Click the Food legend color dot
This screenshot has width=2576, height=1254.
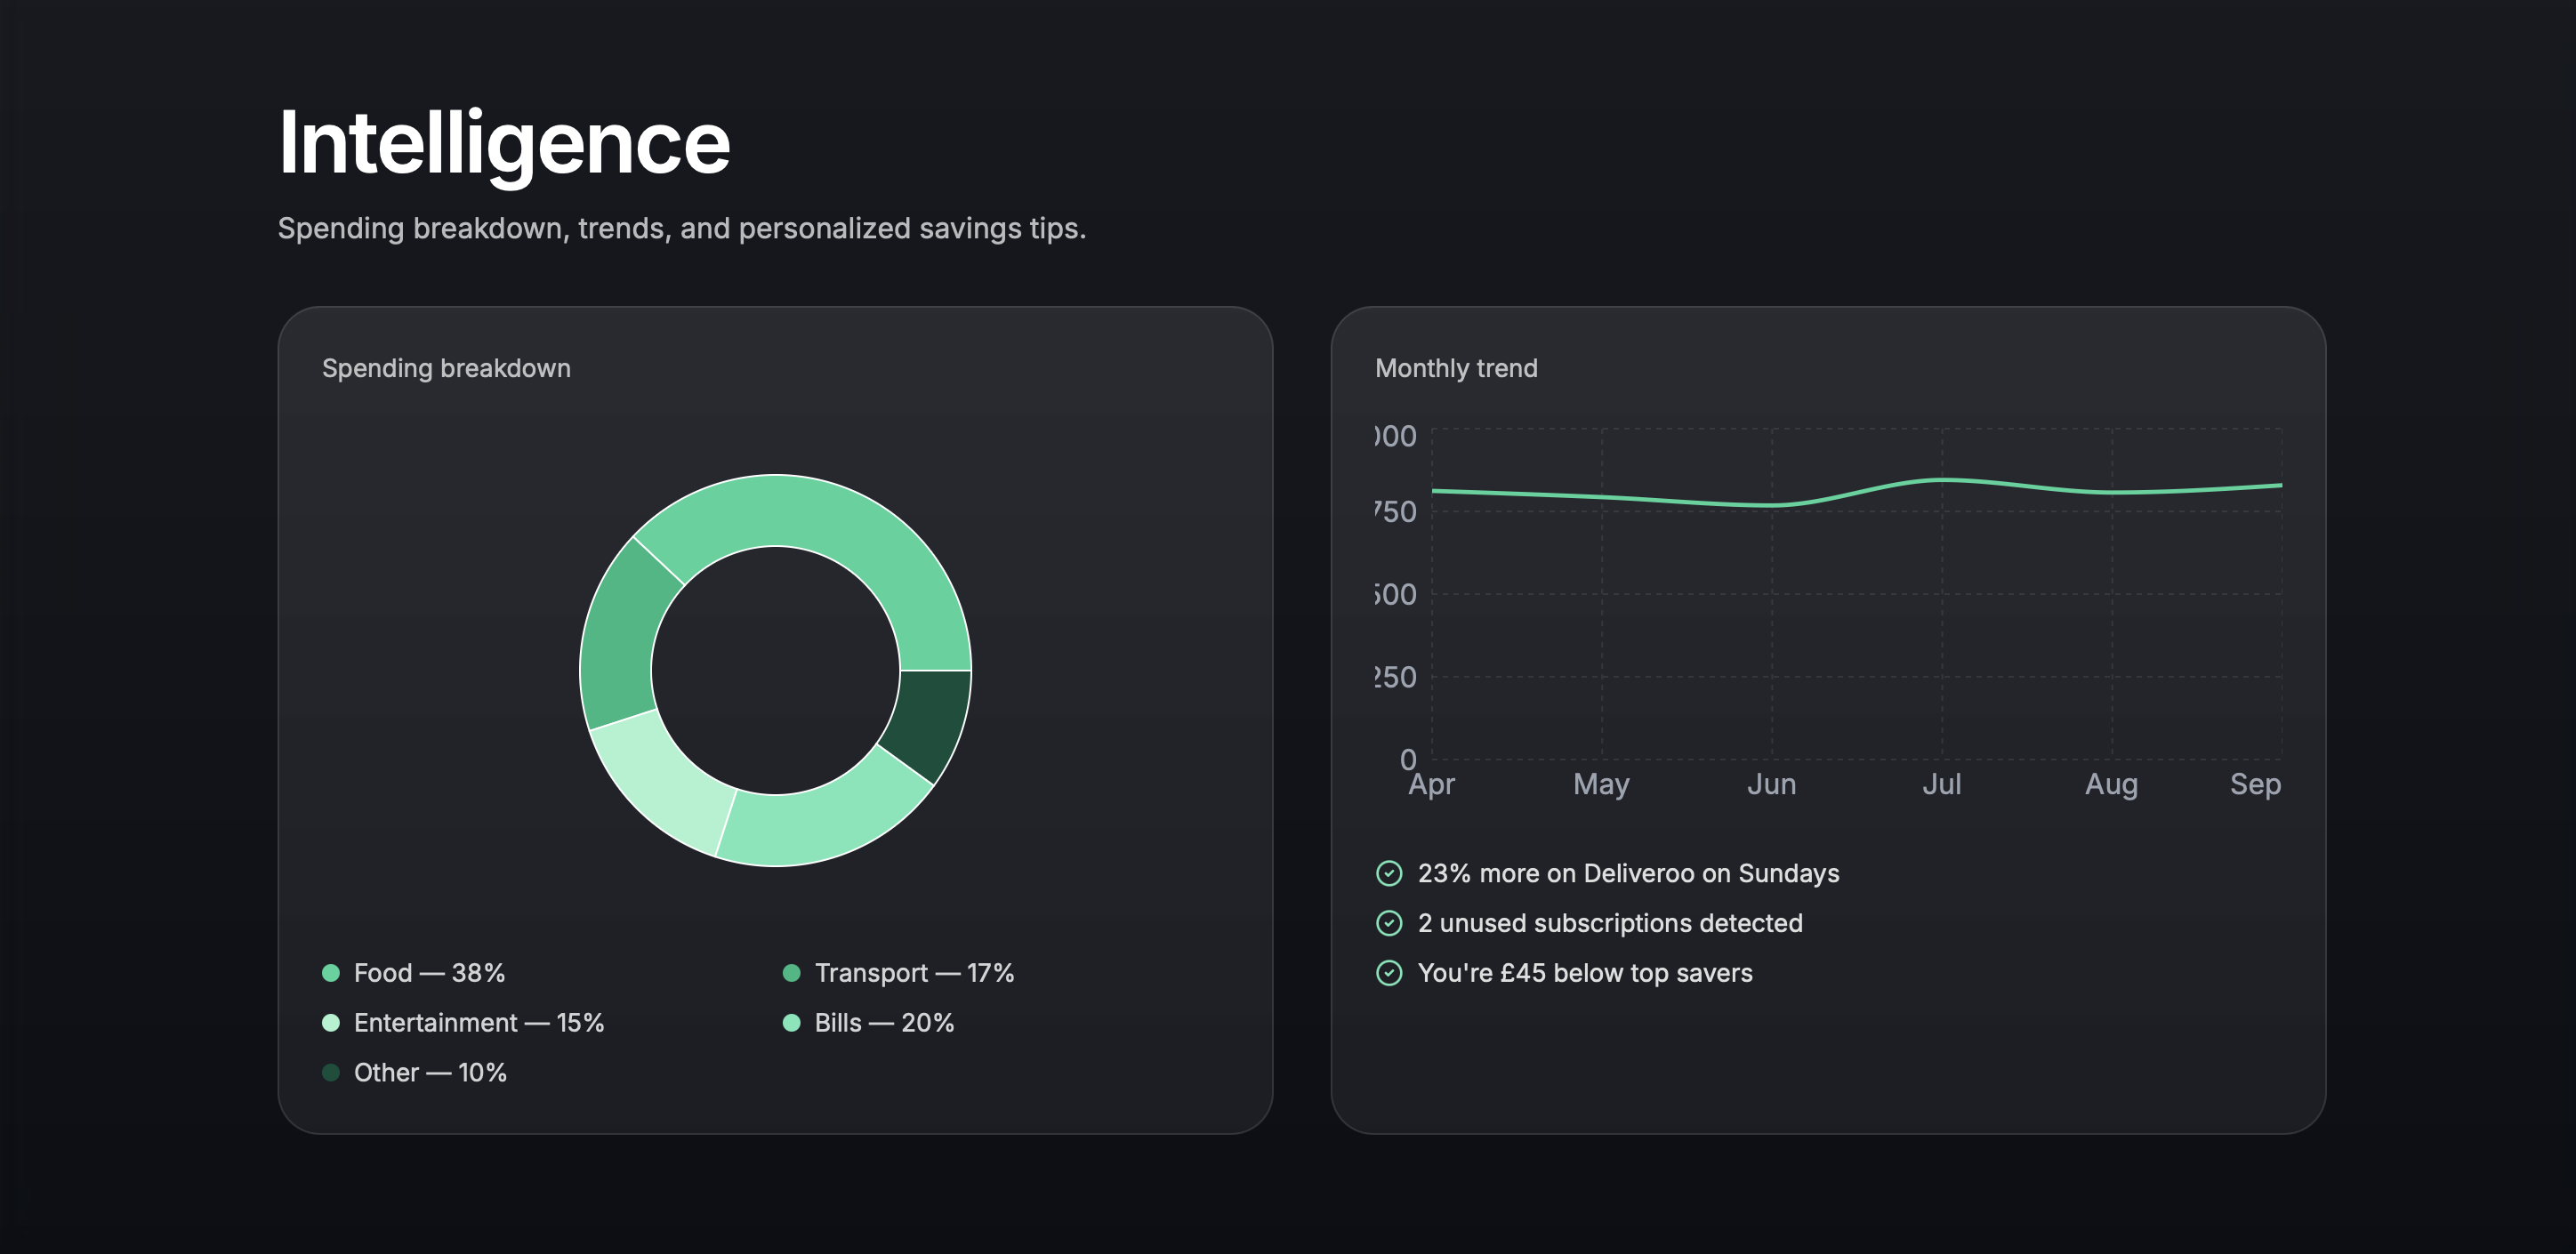[331, 973]
